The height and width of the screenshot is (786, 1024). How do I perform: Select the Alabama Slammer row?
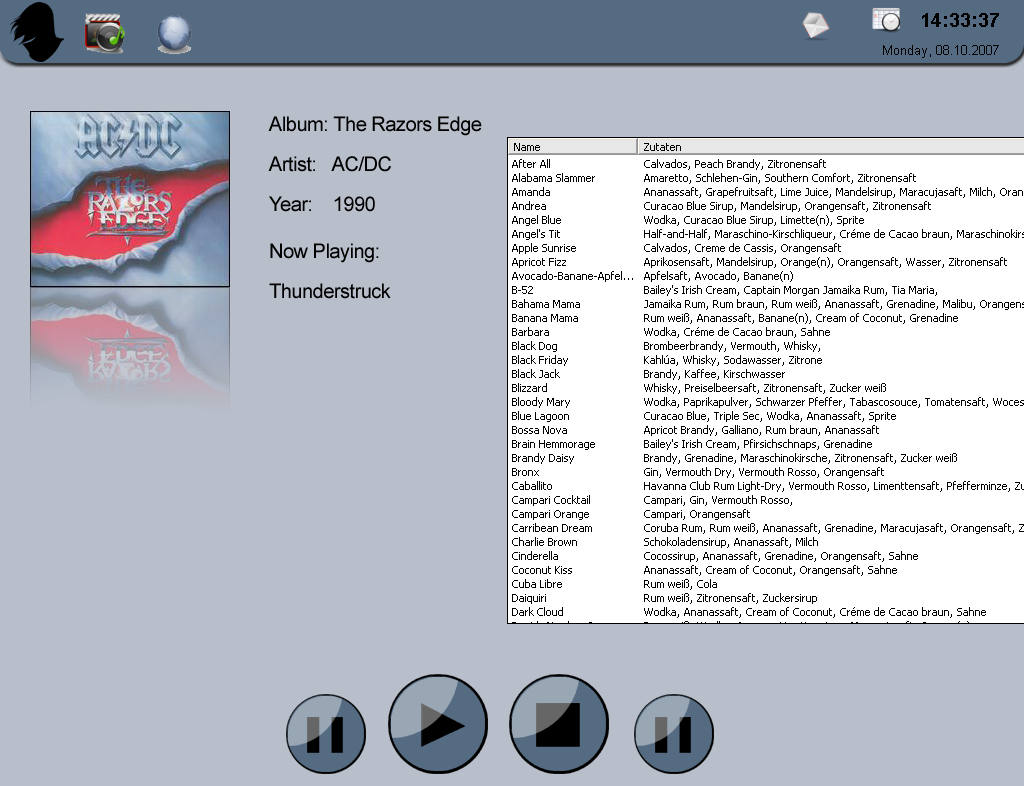[x=766, y=178]
